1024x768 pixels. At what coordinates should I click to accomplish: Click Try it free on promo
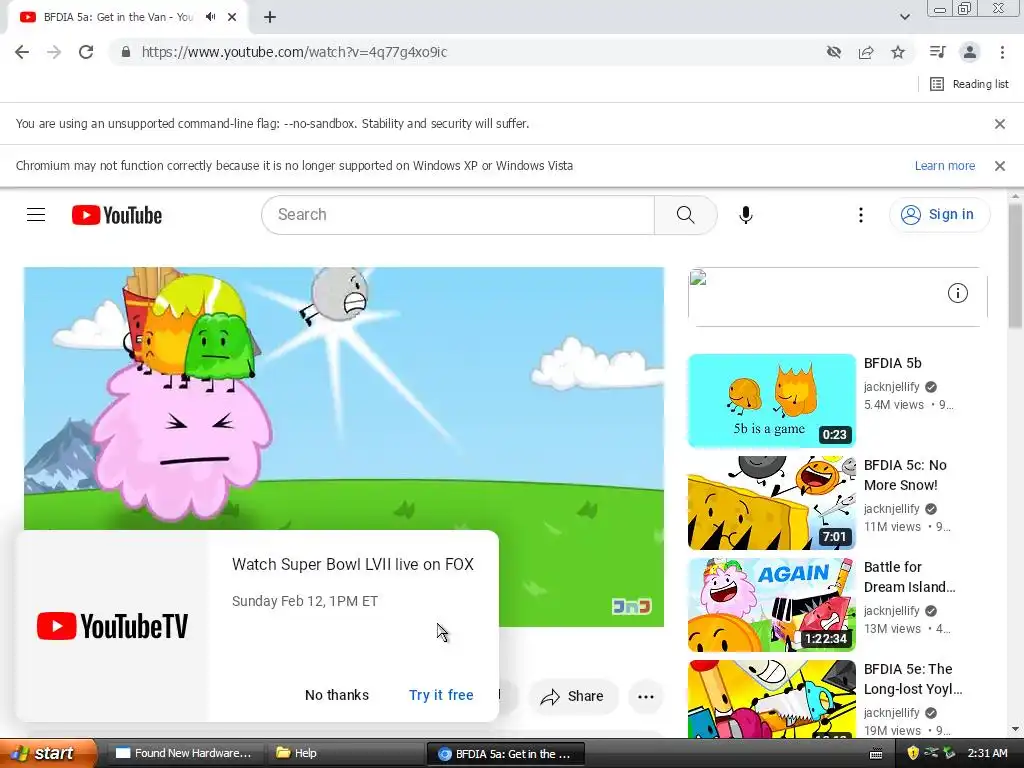[441, 695]
